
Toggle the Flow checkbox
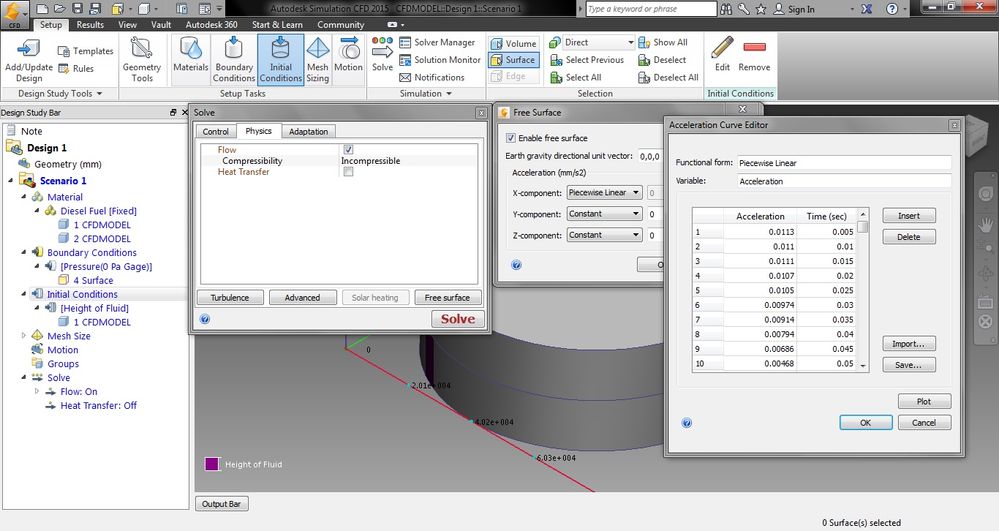348,150
